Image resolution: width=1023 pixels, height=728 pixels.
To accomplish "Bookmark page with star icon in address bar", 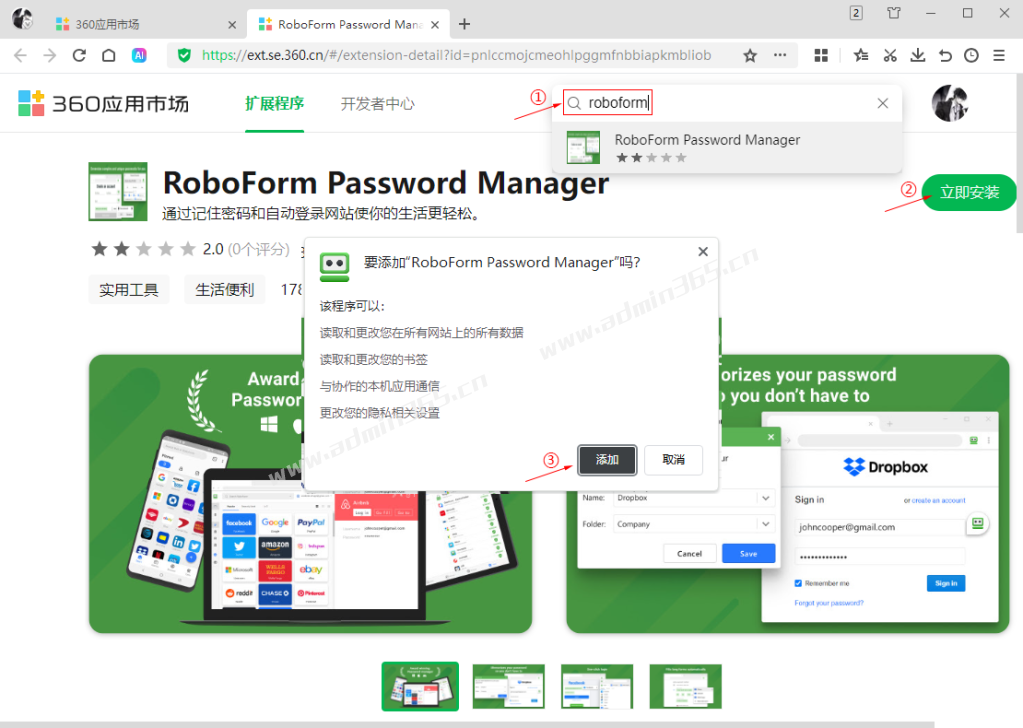I will (x=750, y=55).
